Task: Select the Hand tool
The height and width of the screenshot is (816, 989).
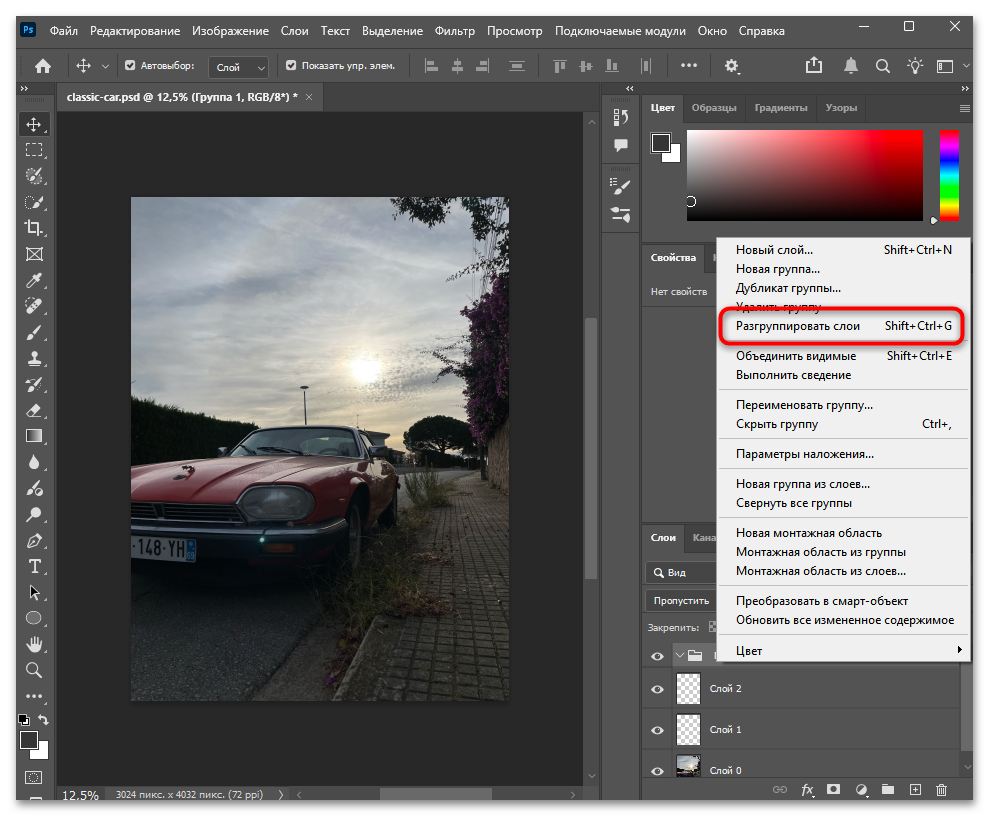Action: 34,644
